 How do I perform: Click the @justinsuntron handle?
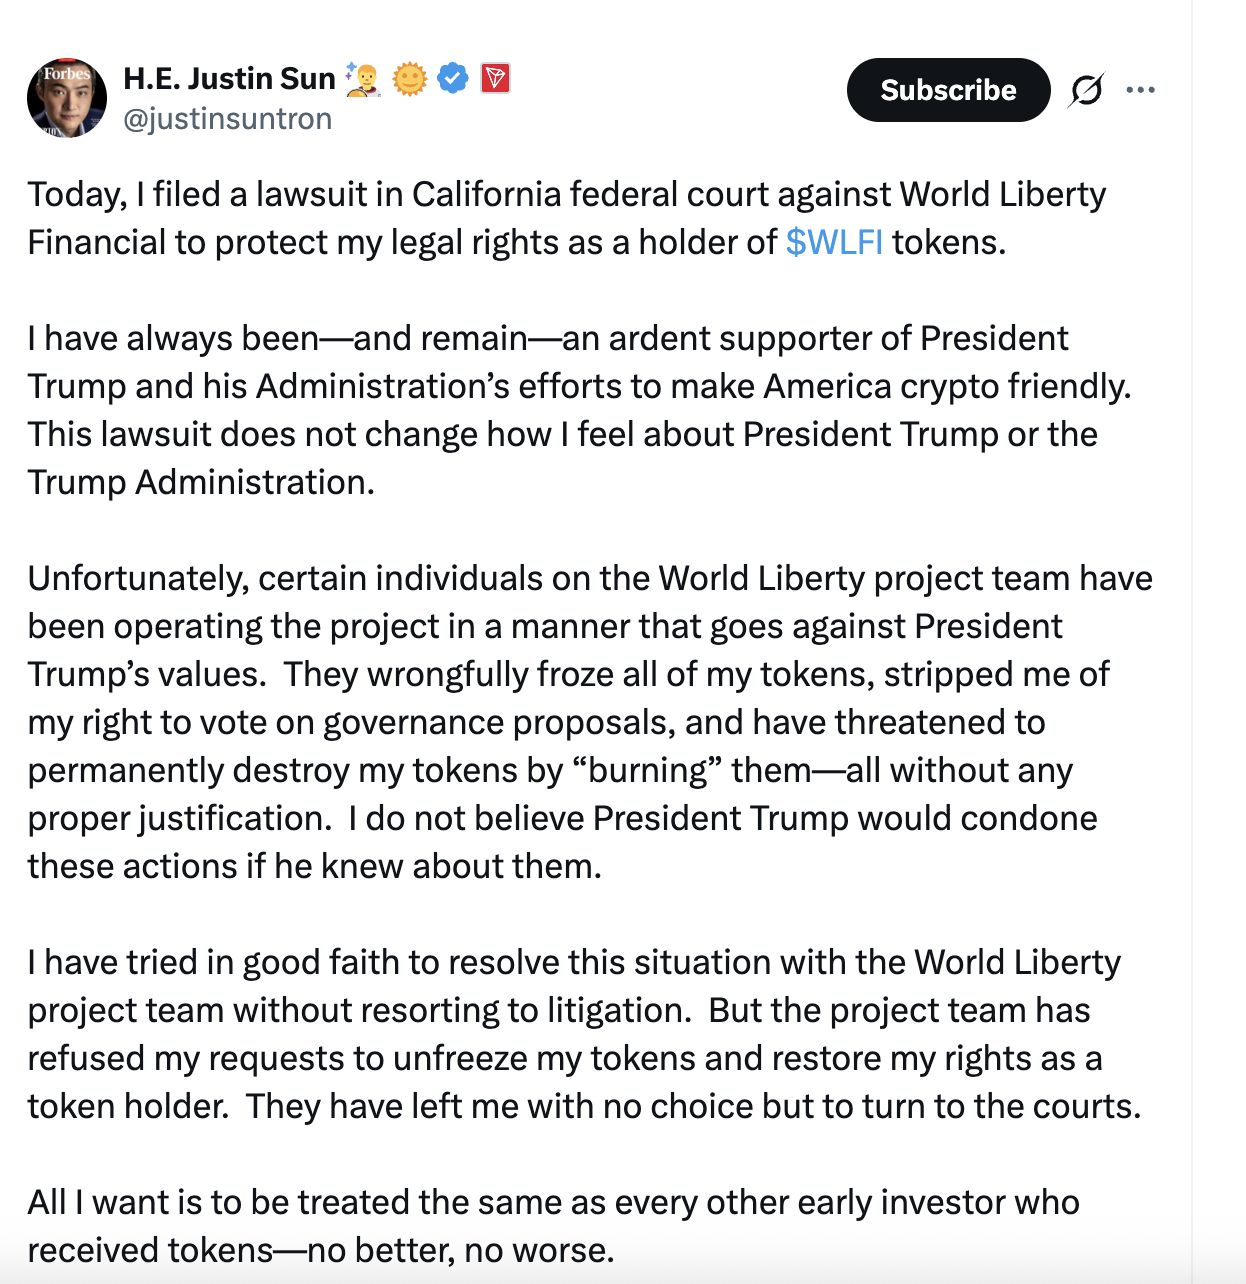click(x=227, y=119)
